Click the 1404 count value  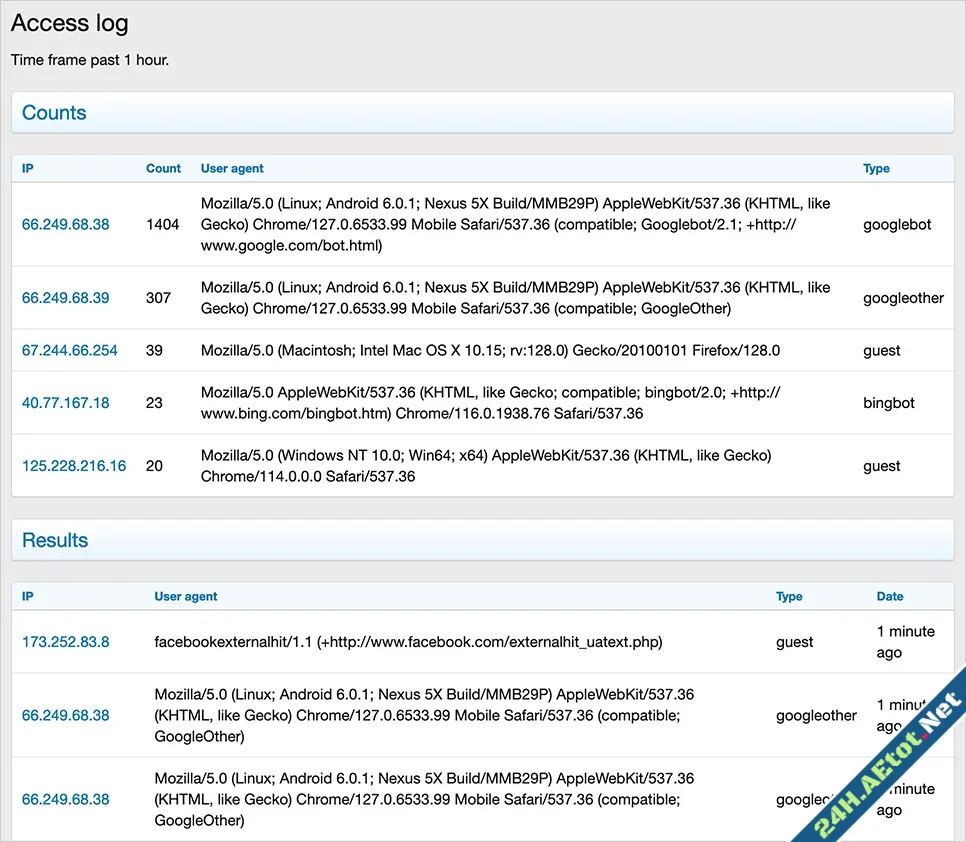(x=163, y=225)
